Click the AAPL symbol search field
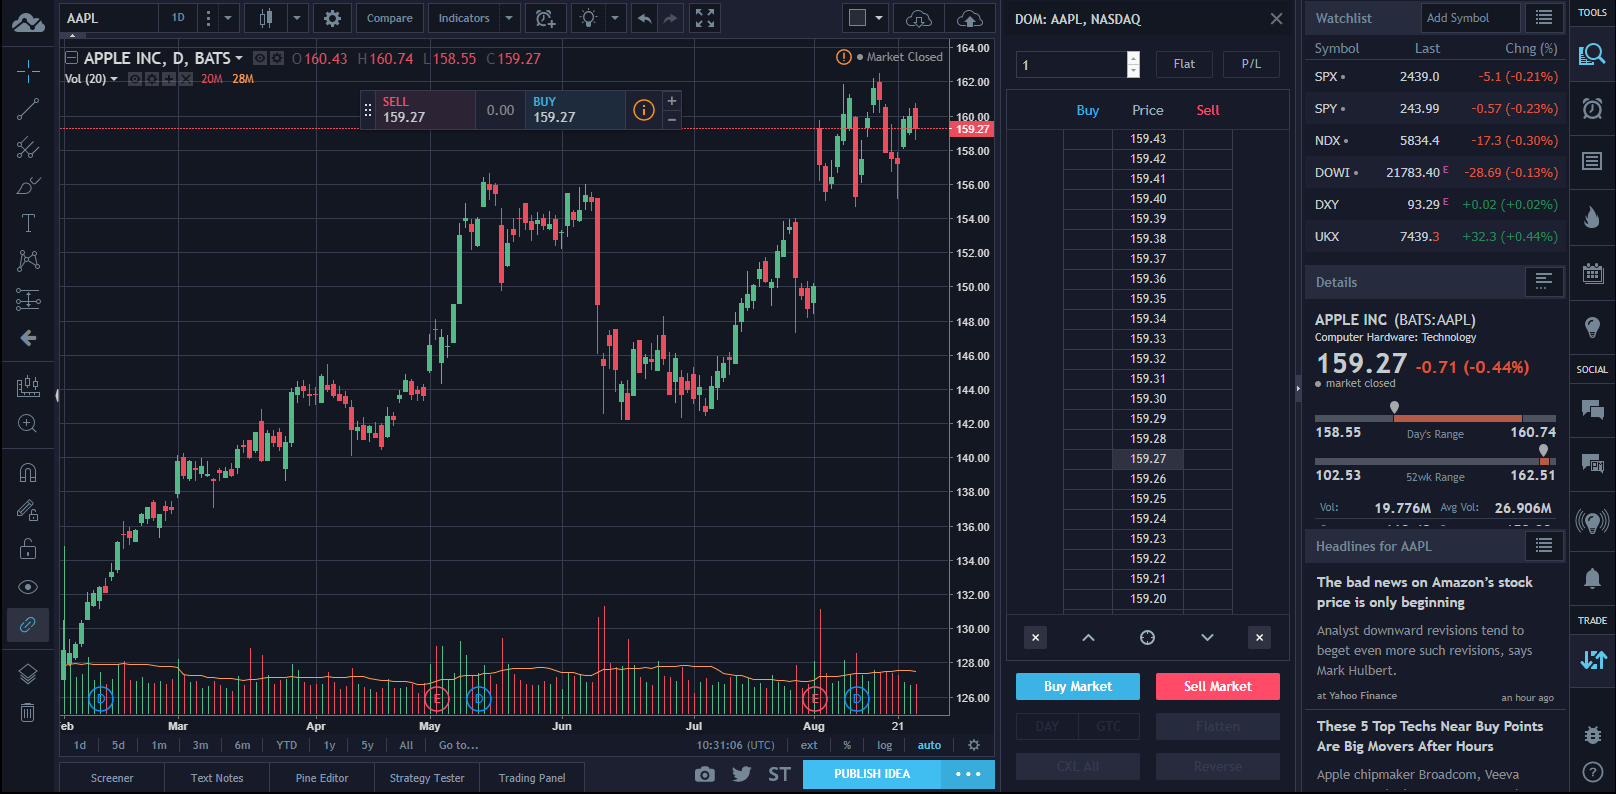 tap(109, 18)
